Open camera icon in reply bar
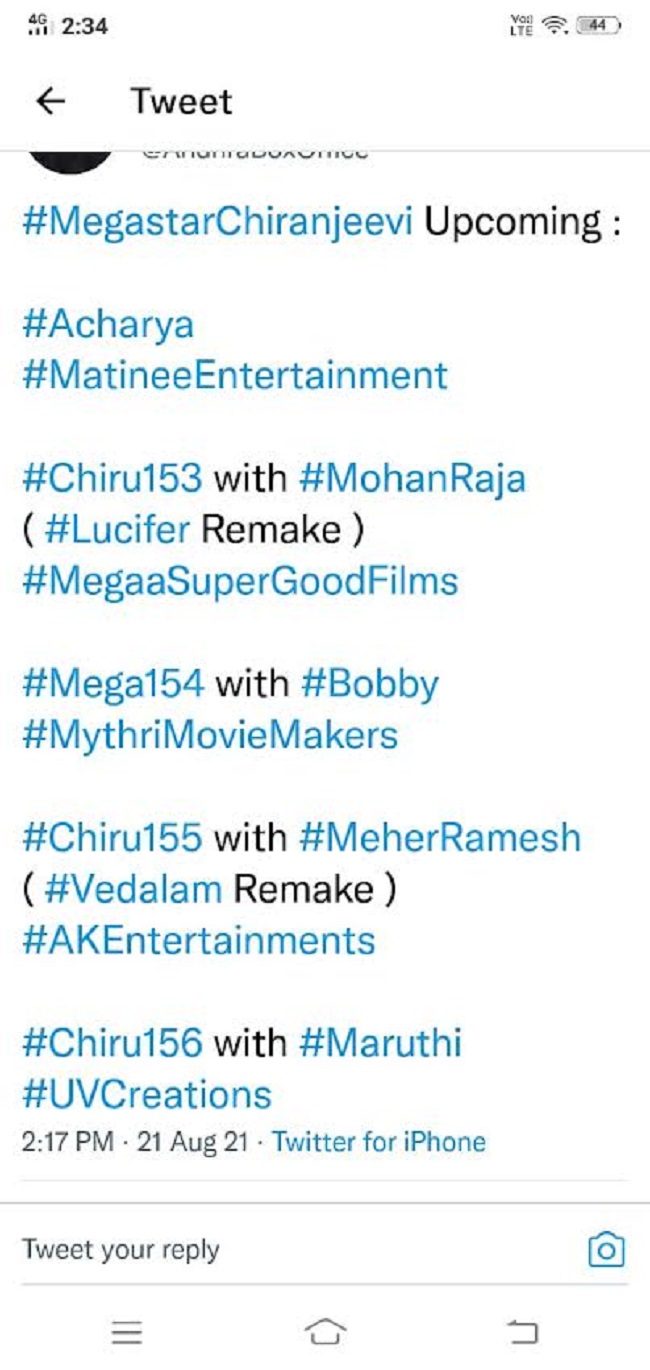The height and width of the screenshot is (1370, 650). click(606, 1249)
